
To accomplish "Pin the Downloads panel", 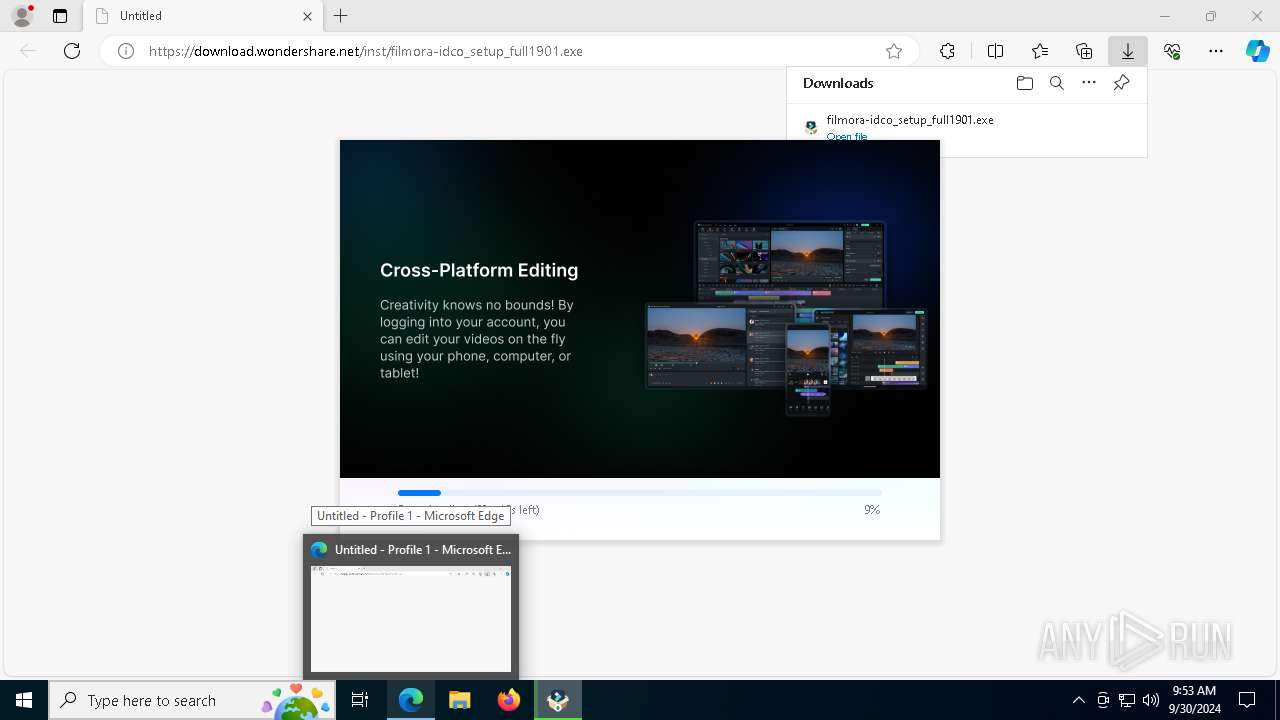I will (x=1121, y=83).
